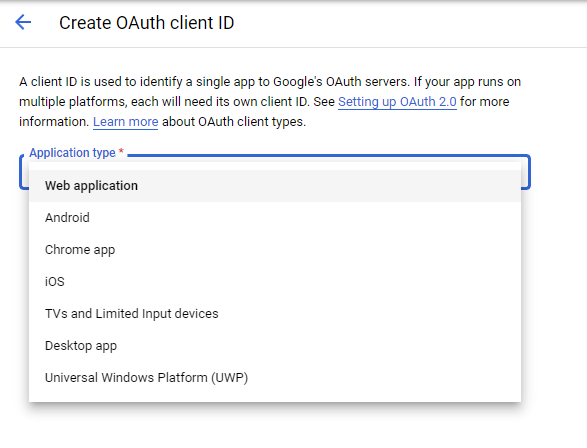Viewport: 587px width, 448px height.
Task: Click the Application type field label
Action: pos(72,153)
